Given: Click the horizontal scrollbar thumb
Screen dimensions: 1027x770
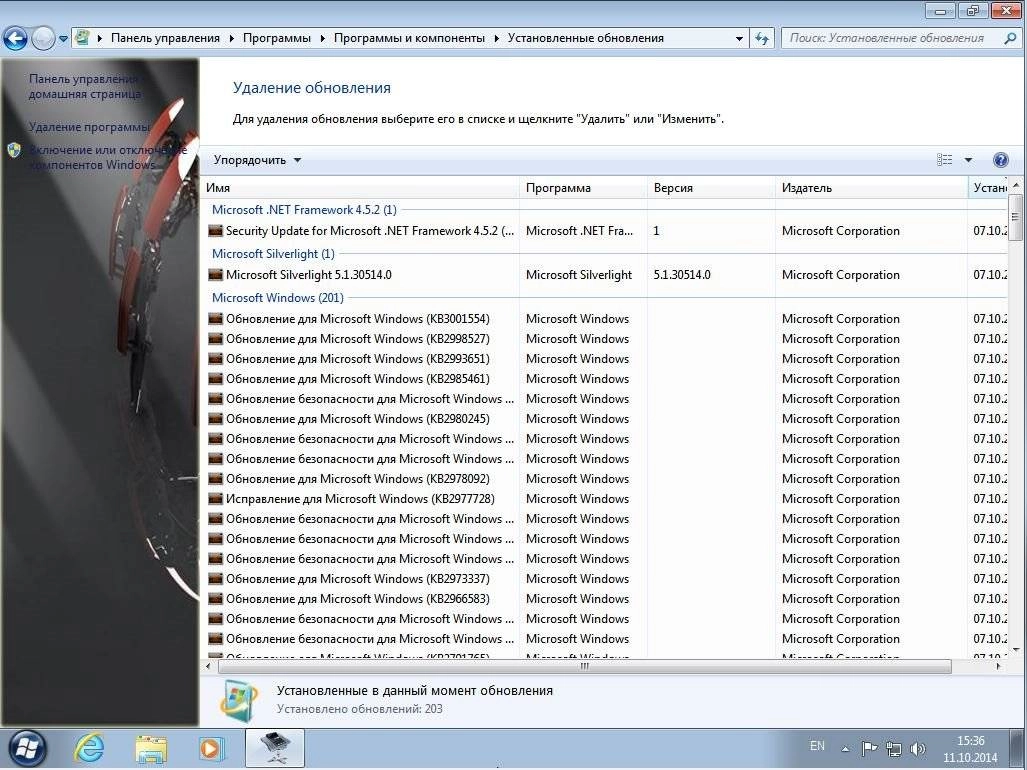Looking at the screenshot, I should pos(584,667).
